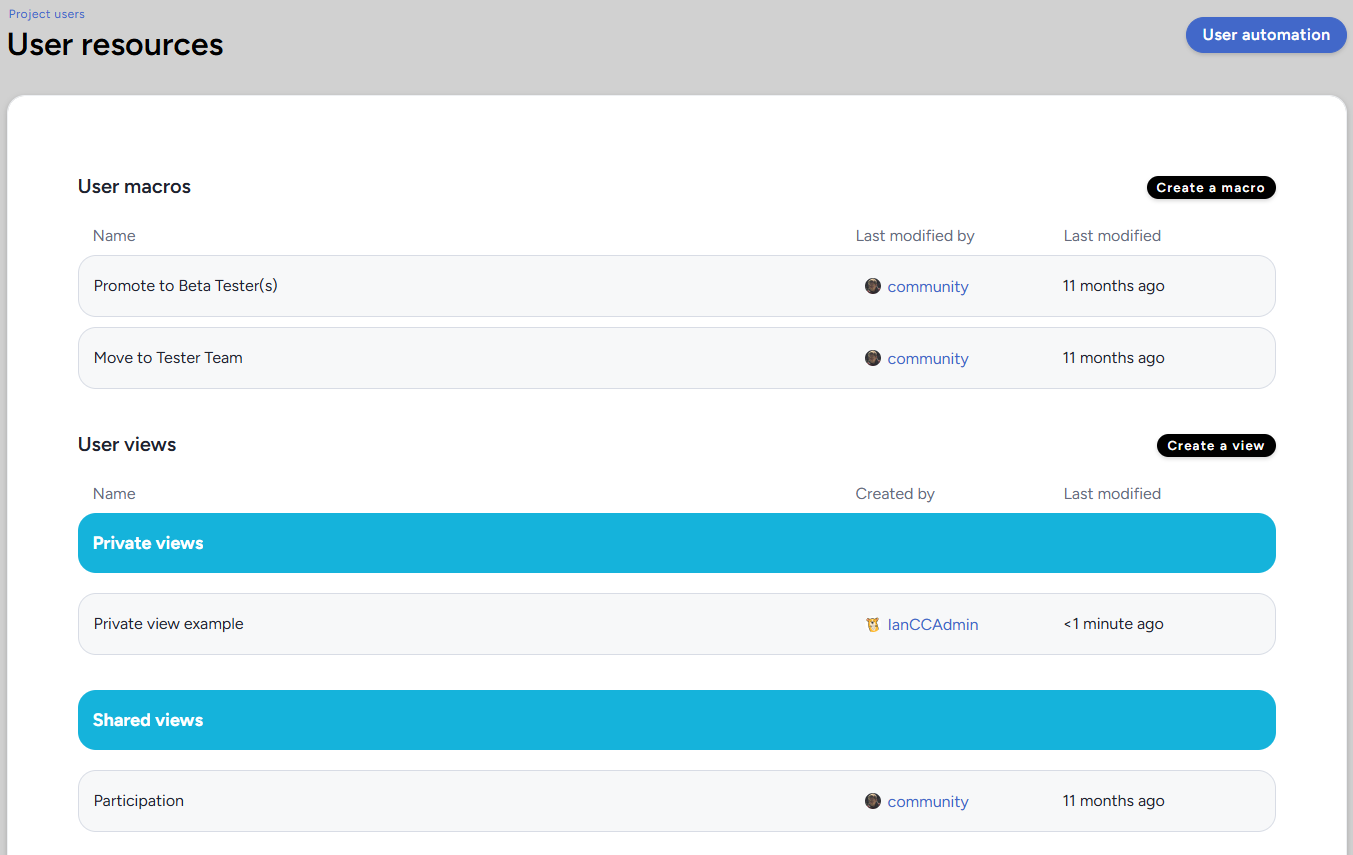Open community profile link in Move to Tester Team row
1353x855 pixels.
(x=927, y=359)
